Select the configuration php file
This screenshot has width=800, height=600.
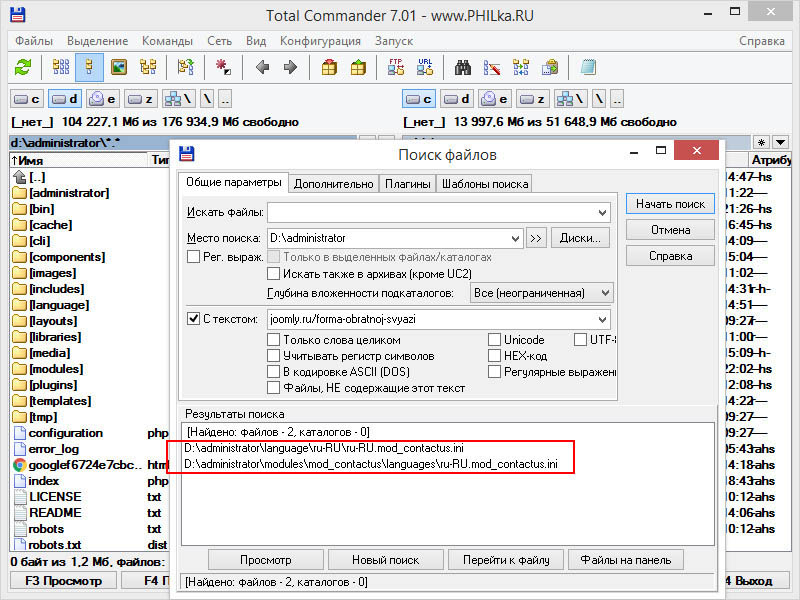point(65,433)
